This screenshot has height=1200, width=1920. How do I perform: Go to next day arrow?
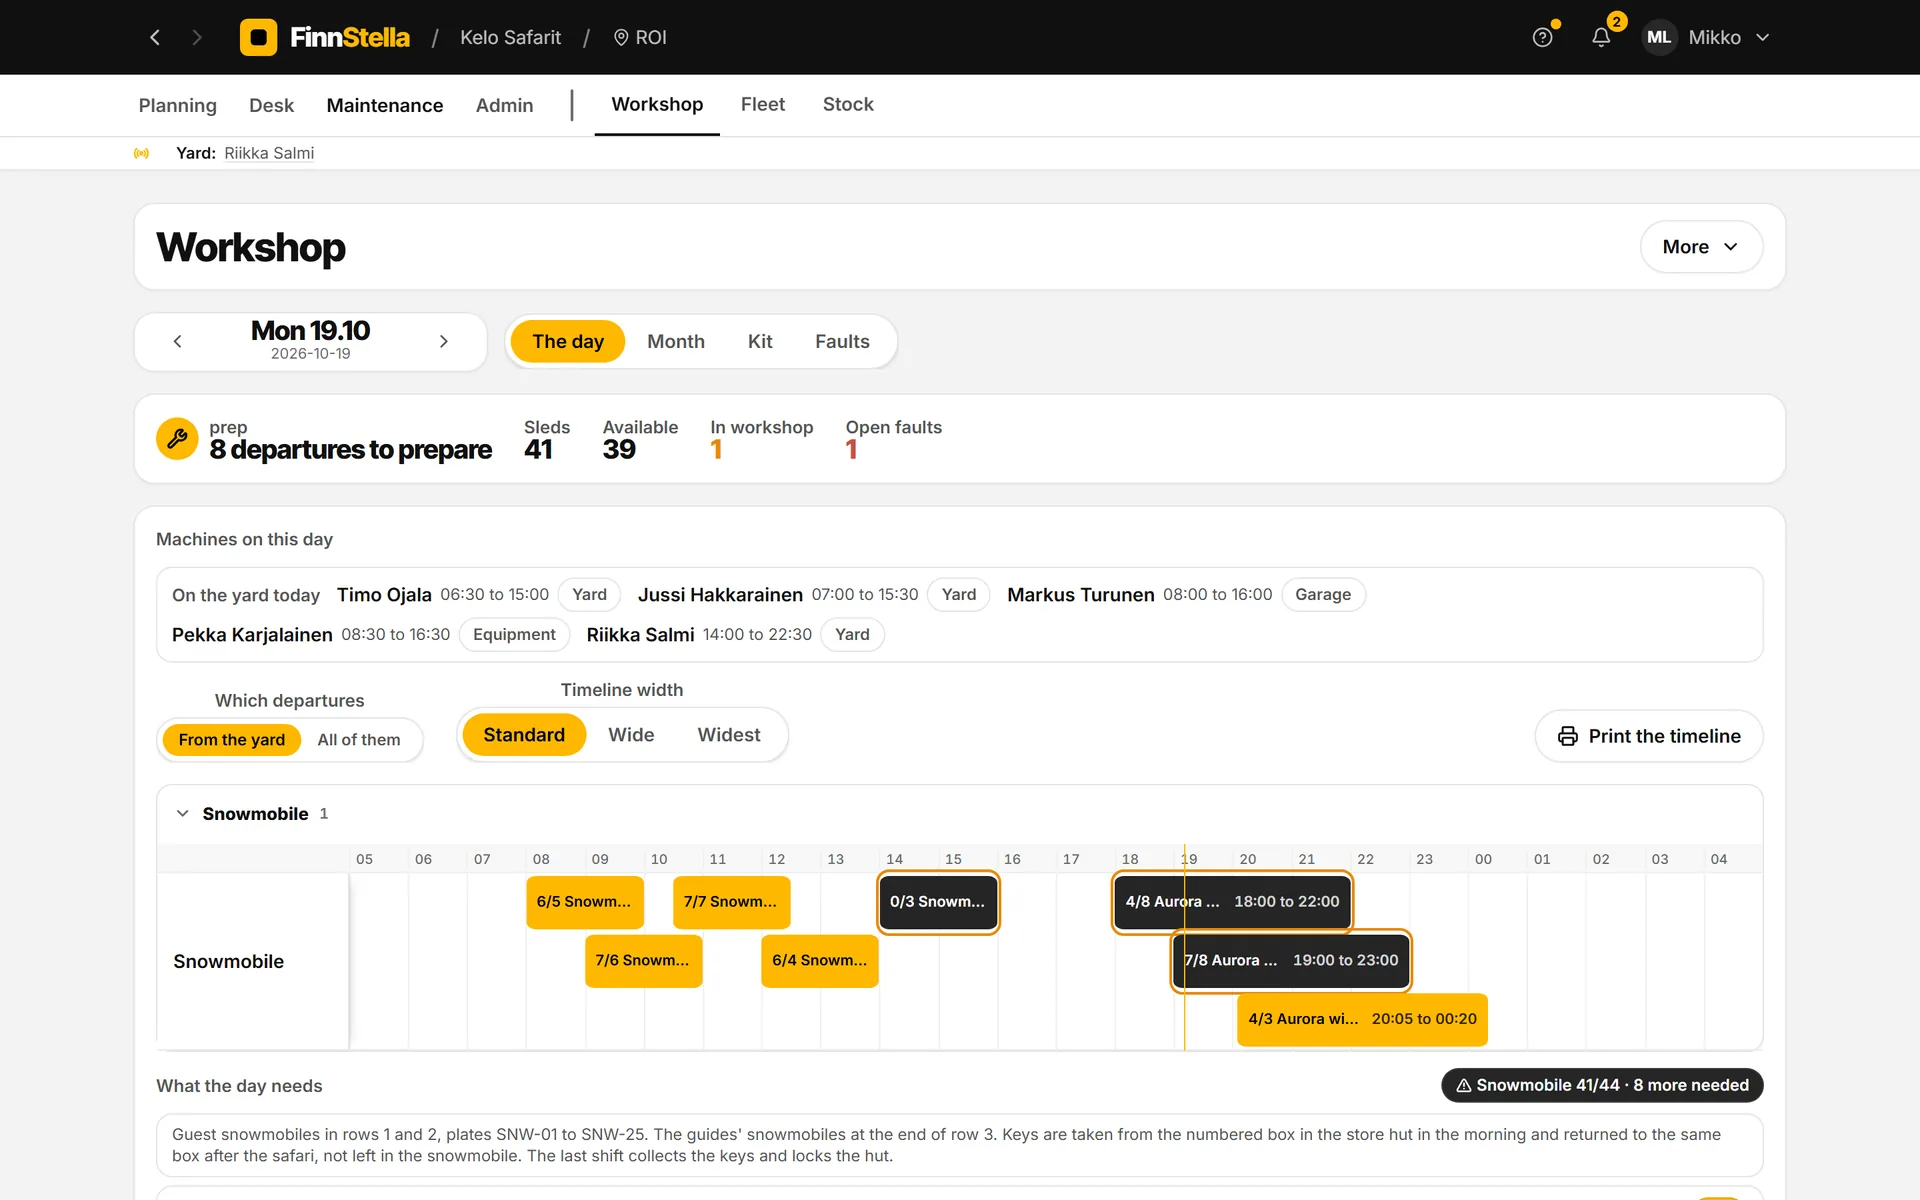[444, 341]
